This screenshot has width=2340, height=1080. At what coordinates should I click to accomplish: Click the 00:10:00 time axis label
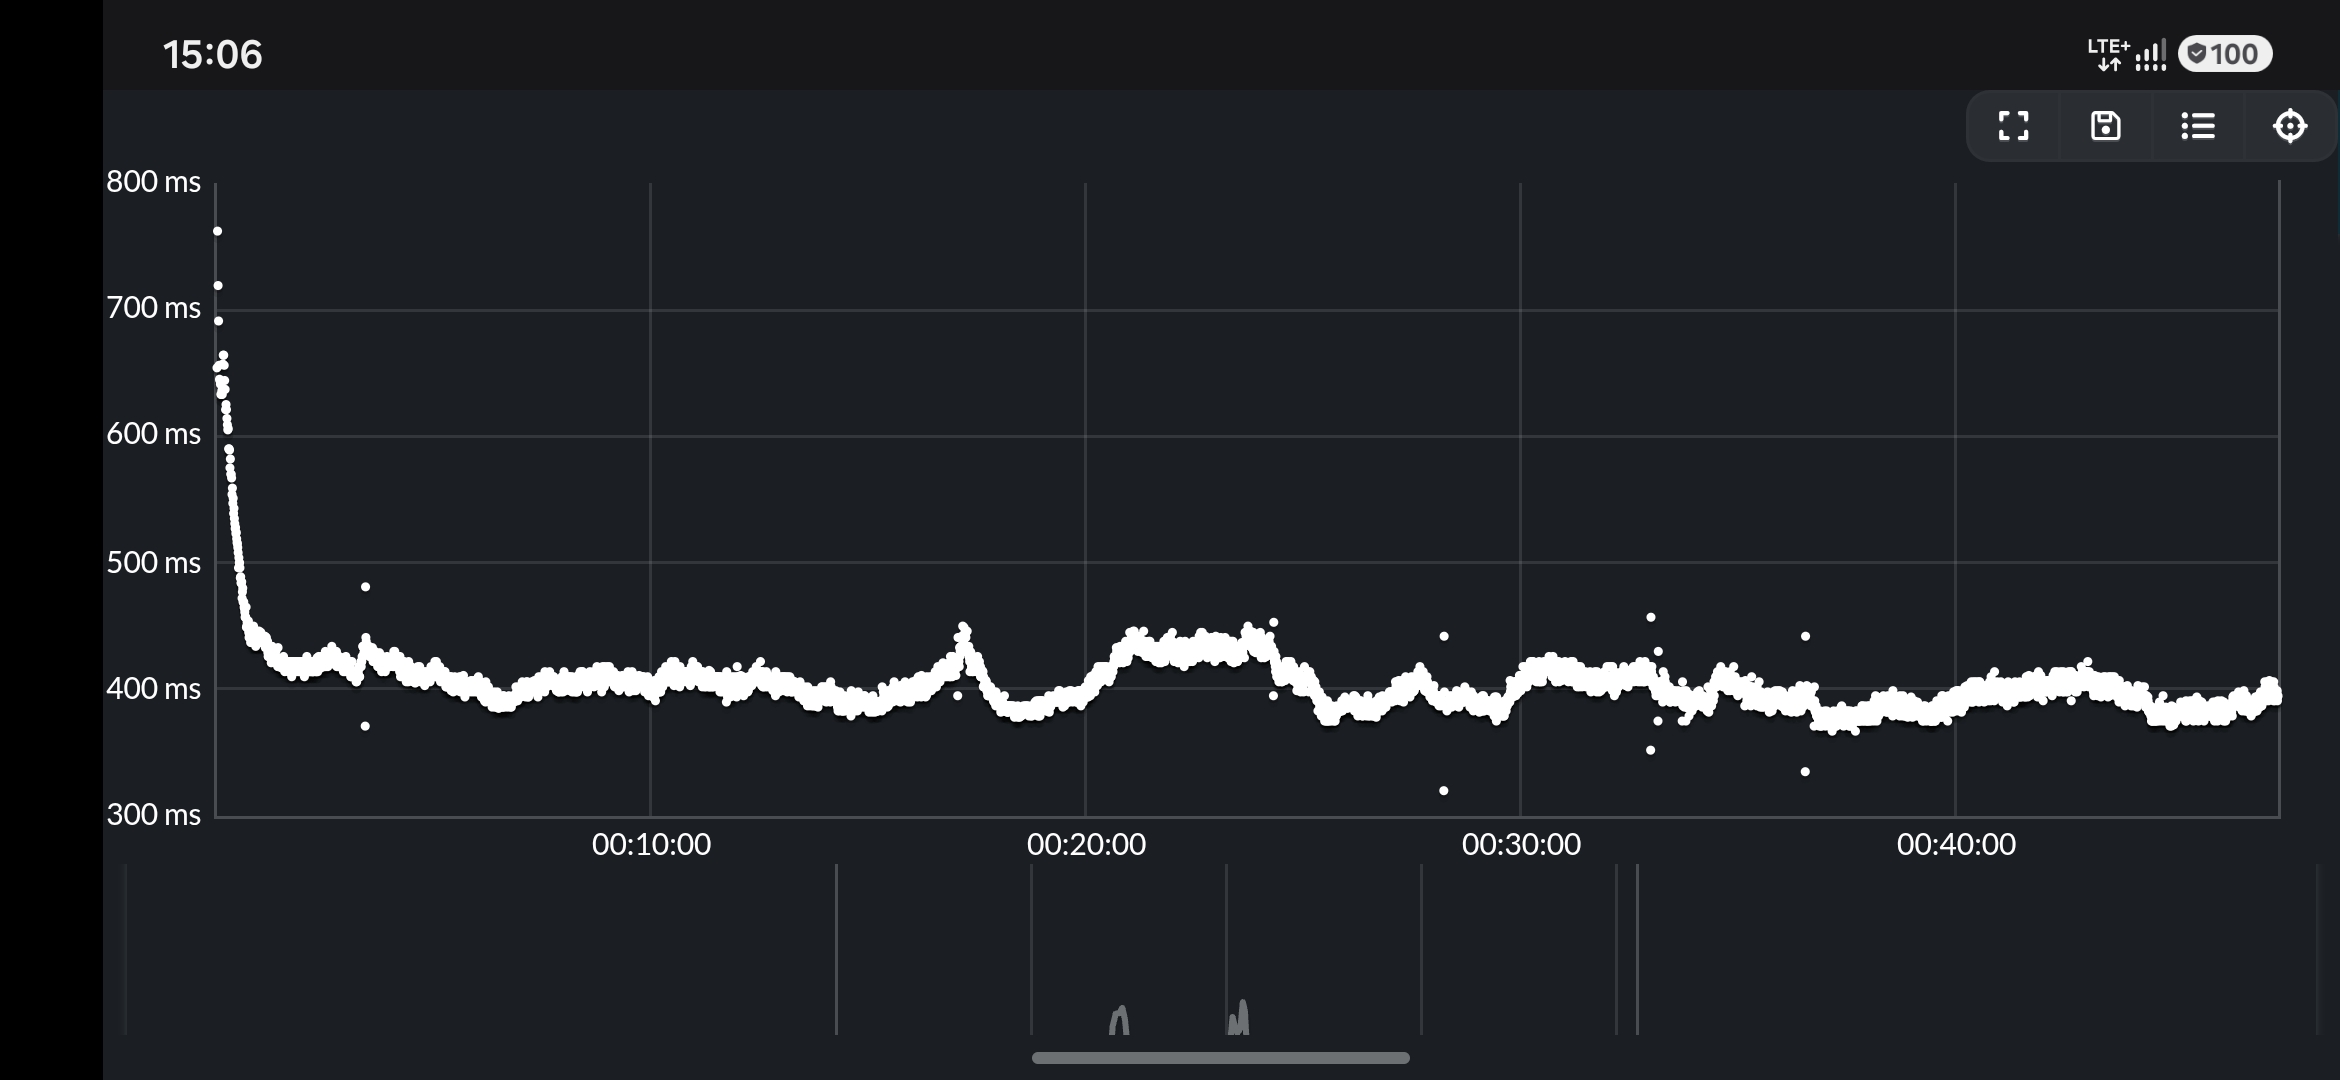[x=651, y=845]
